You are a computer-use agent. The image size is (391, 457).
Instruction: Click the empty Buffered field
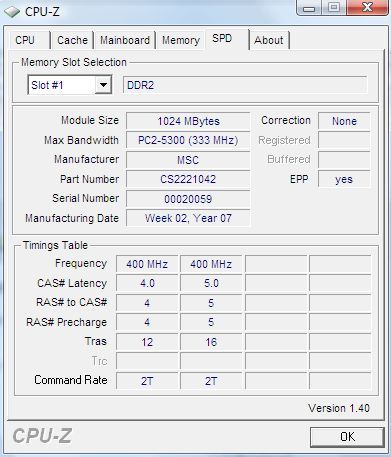pyautogui.click(x=344, y=160)
